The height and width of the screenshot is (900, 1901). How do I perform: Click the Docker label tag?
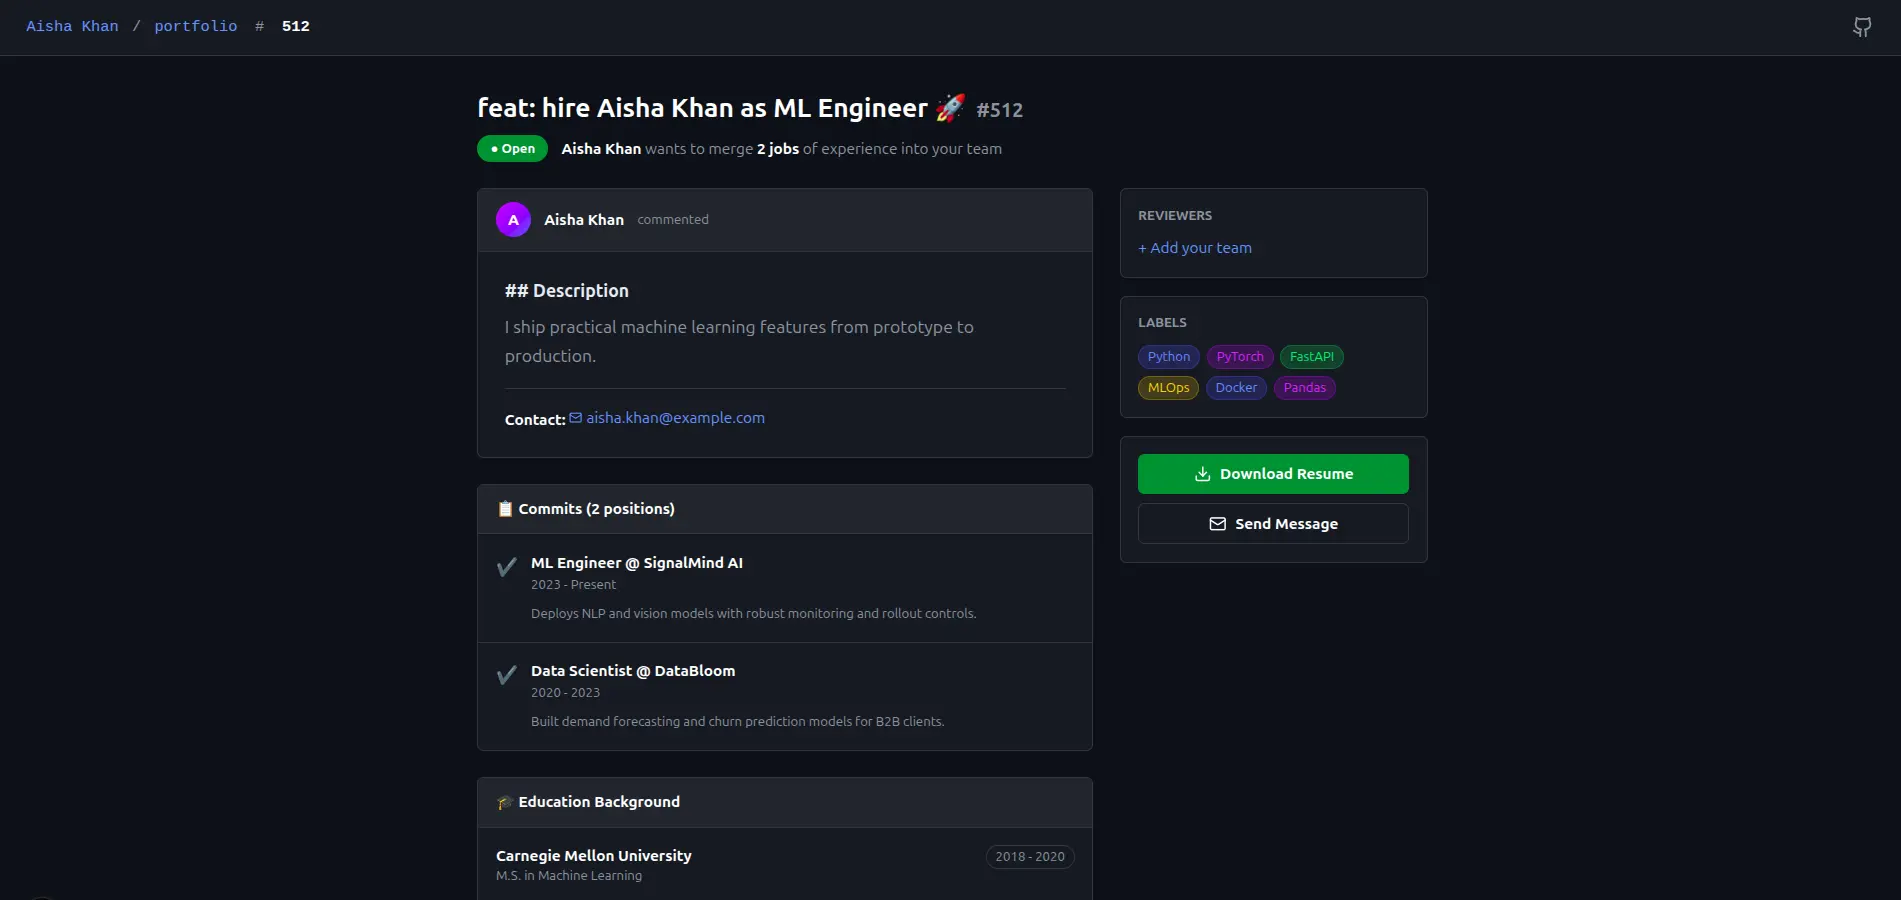1236,388
